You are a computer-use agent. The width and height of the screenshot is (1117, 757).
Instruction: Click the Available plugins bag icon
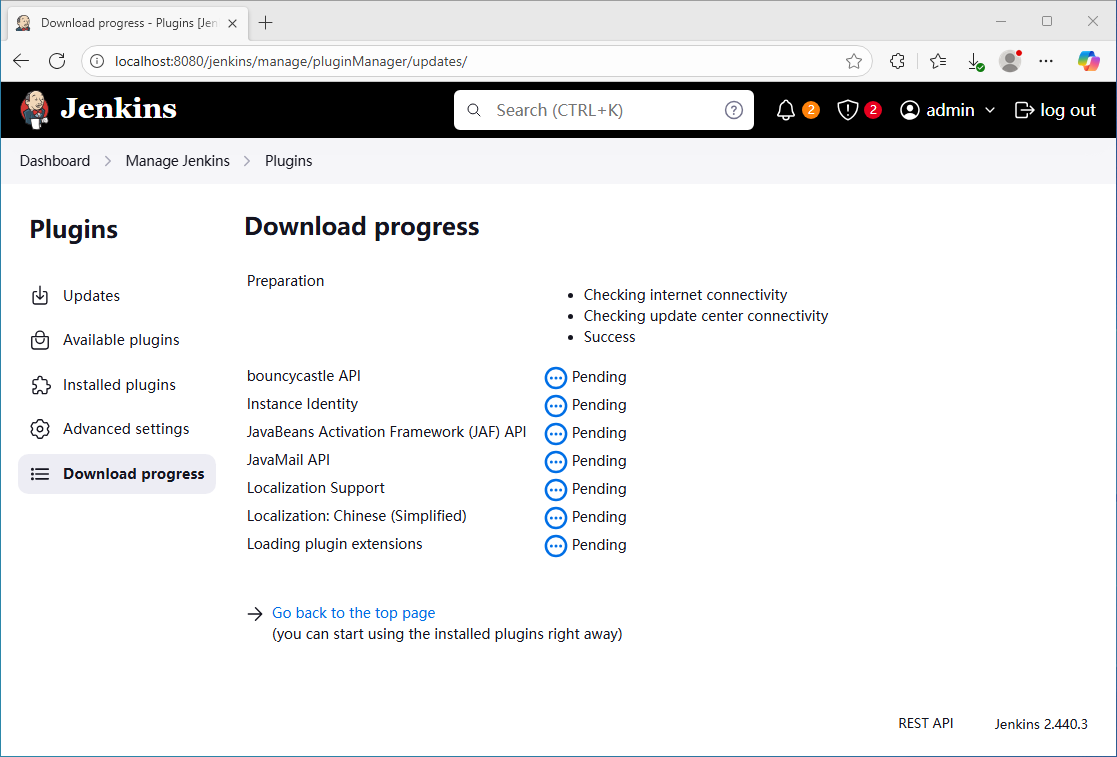40,340
